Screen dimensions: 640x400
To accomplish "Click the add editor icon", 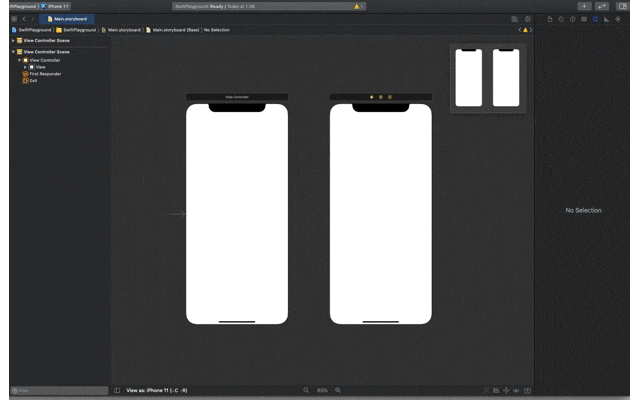I will [x=528, y=19].
